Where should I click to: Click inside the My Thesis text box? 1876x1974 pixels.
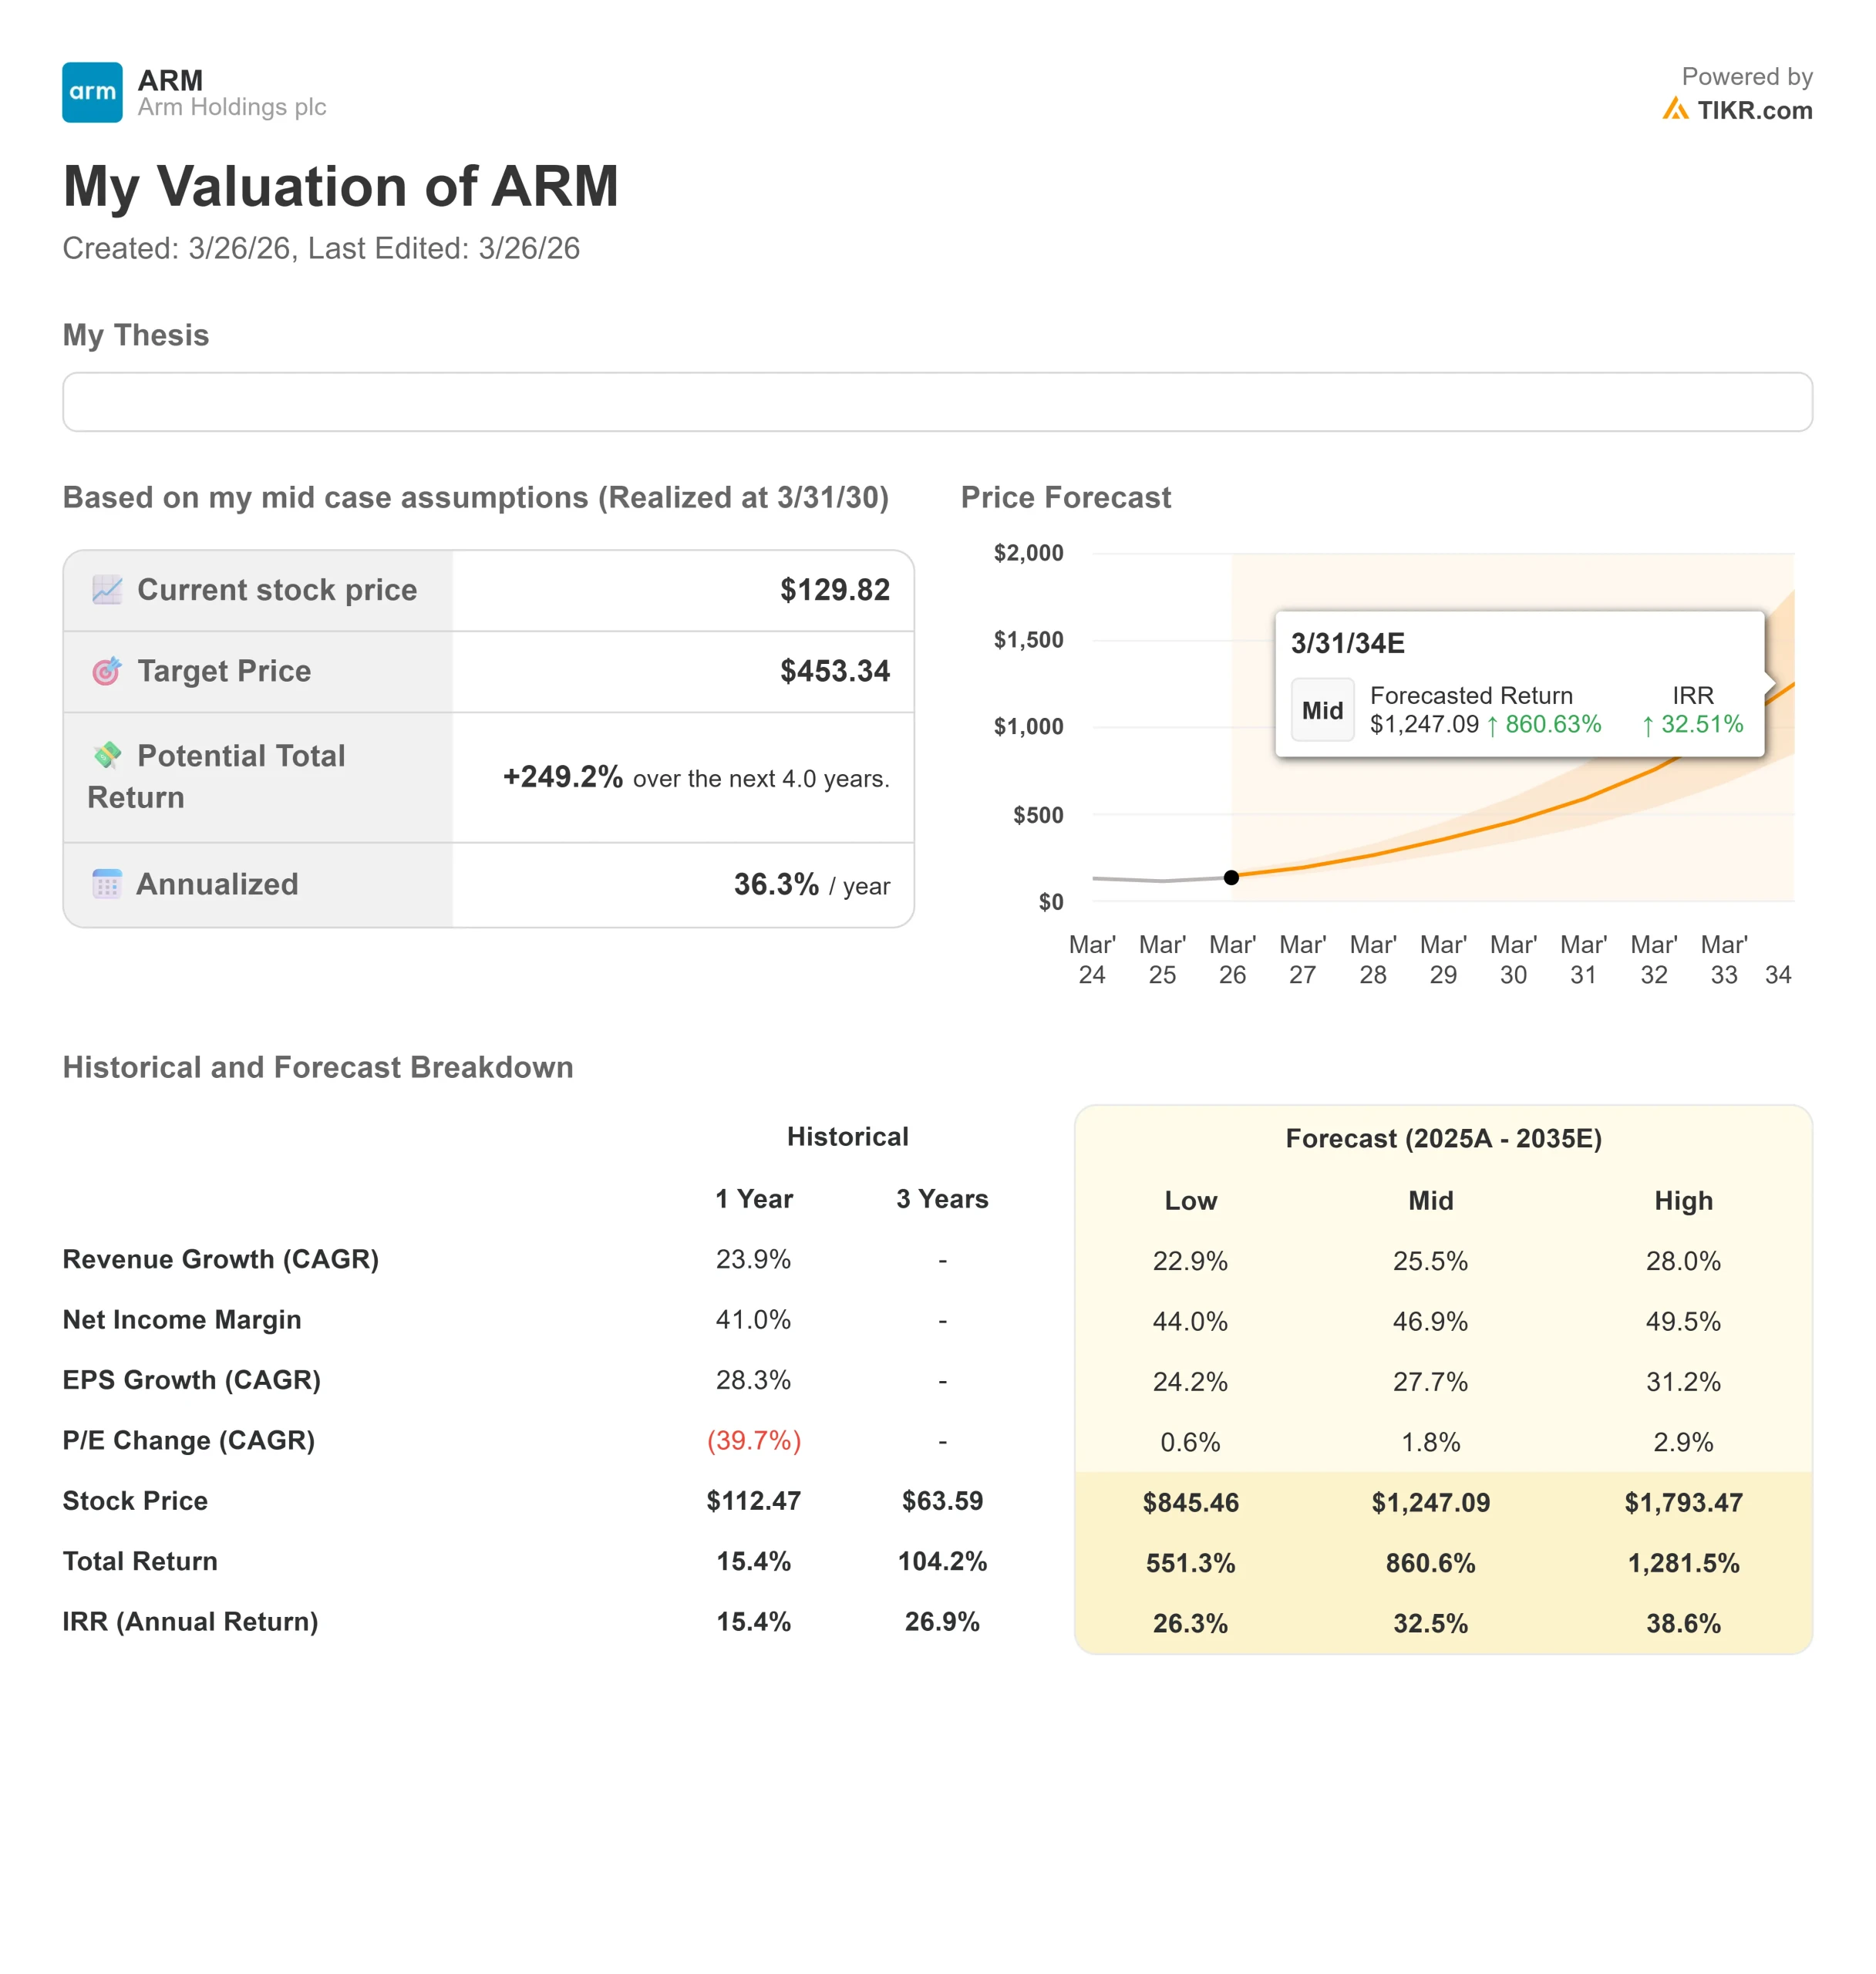(x=937, y=402)
